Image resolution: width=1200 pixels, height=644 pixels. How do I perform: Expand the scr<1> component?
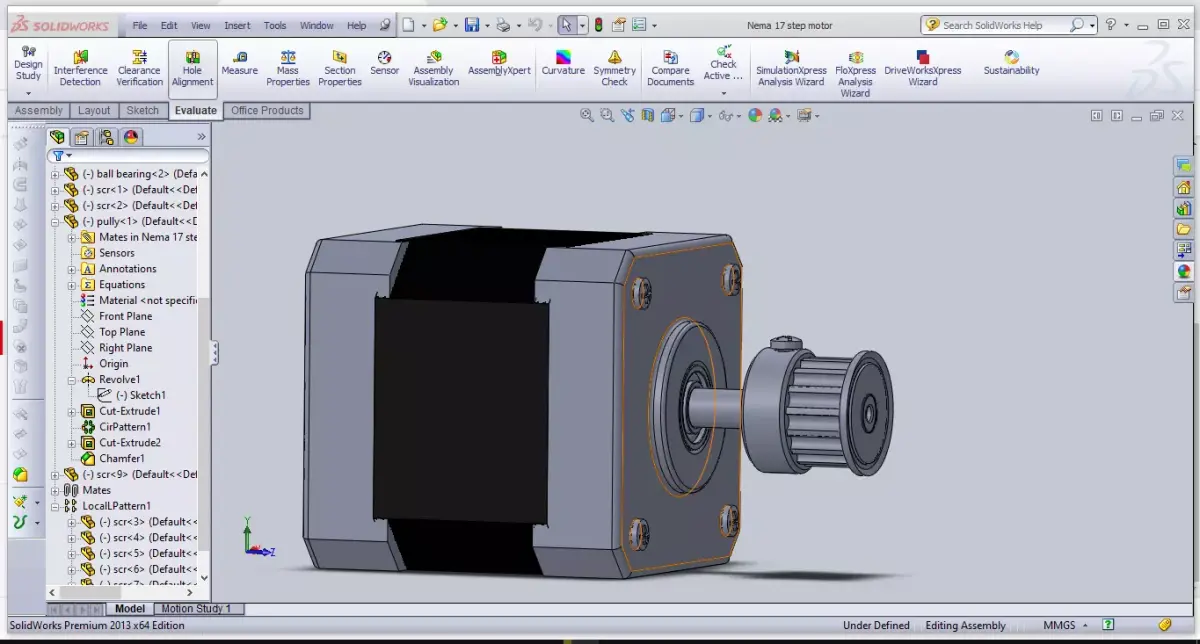pyautogui.click(x=55, y=190)
